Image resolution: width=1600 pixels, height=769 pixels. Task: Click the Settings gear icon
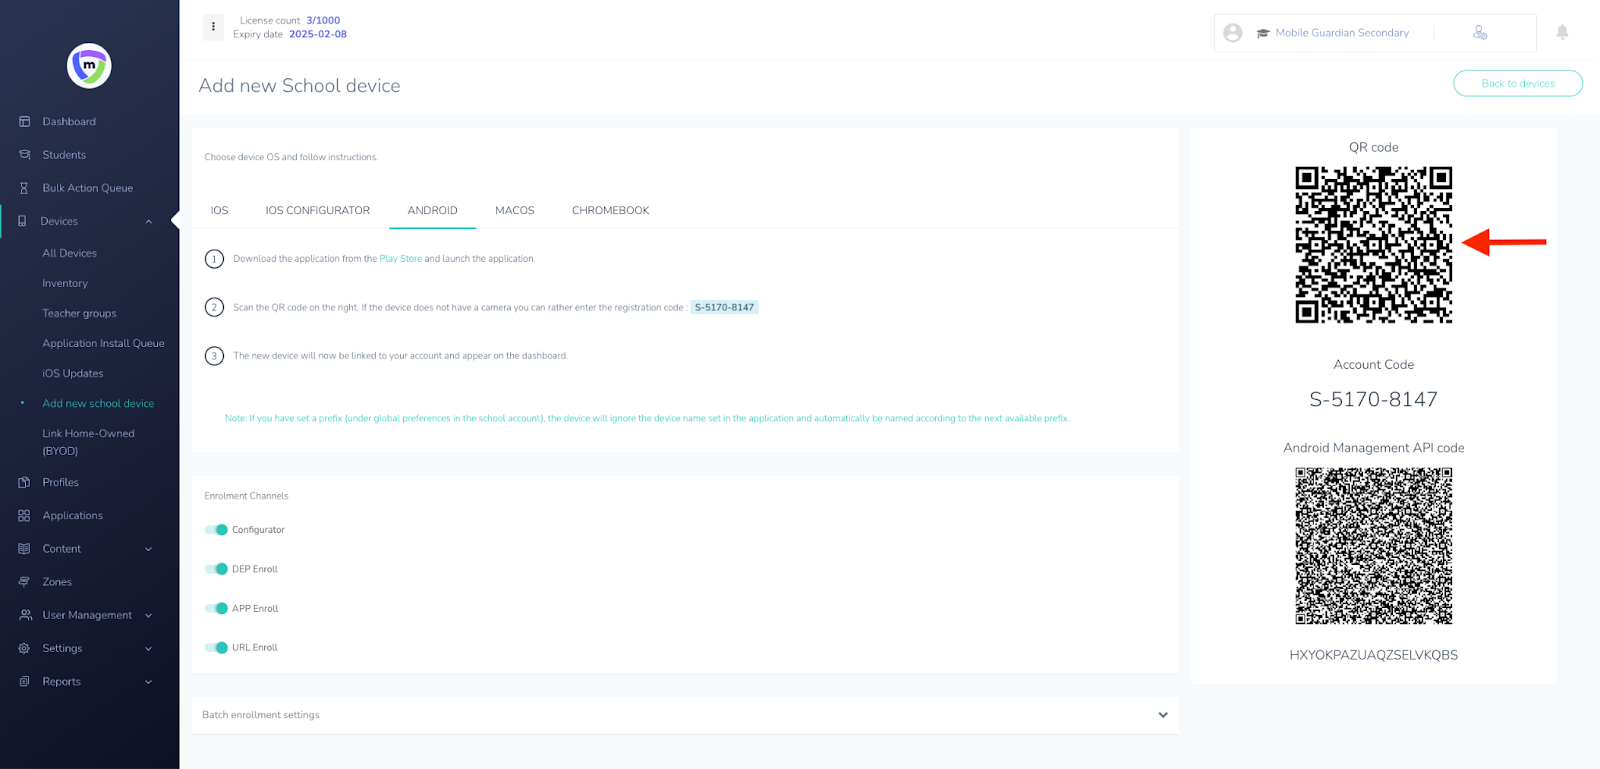coord(24,648)
